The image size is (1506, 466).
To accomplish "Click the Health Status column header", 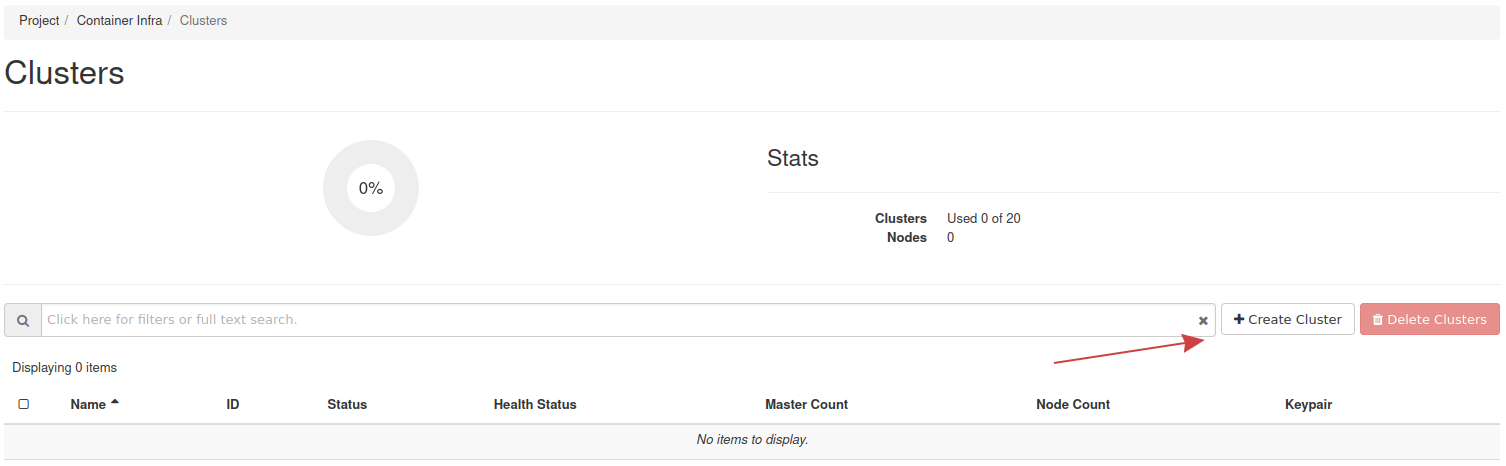I will click(x=535, y=405).
